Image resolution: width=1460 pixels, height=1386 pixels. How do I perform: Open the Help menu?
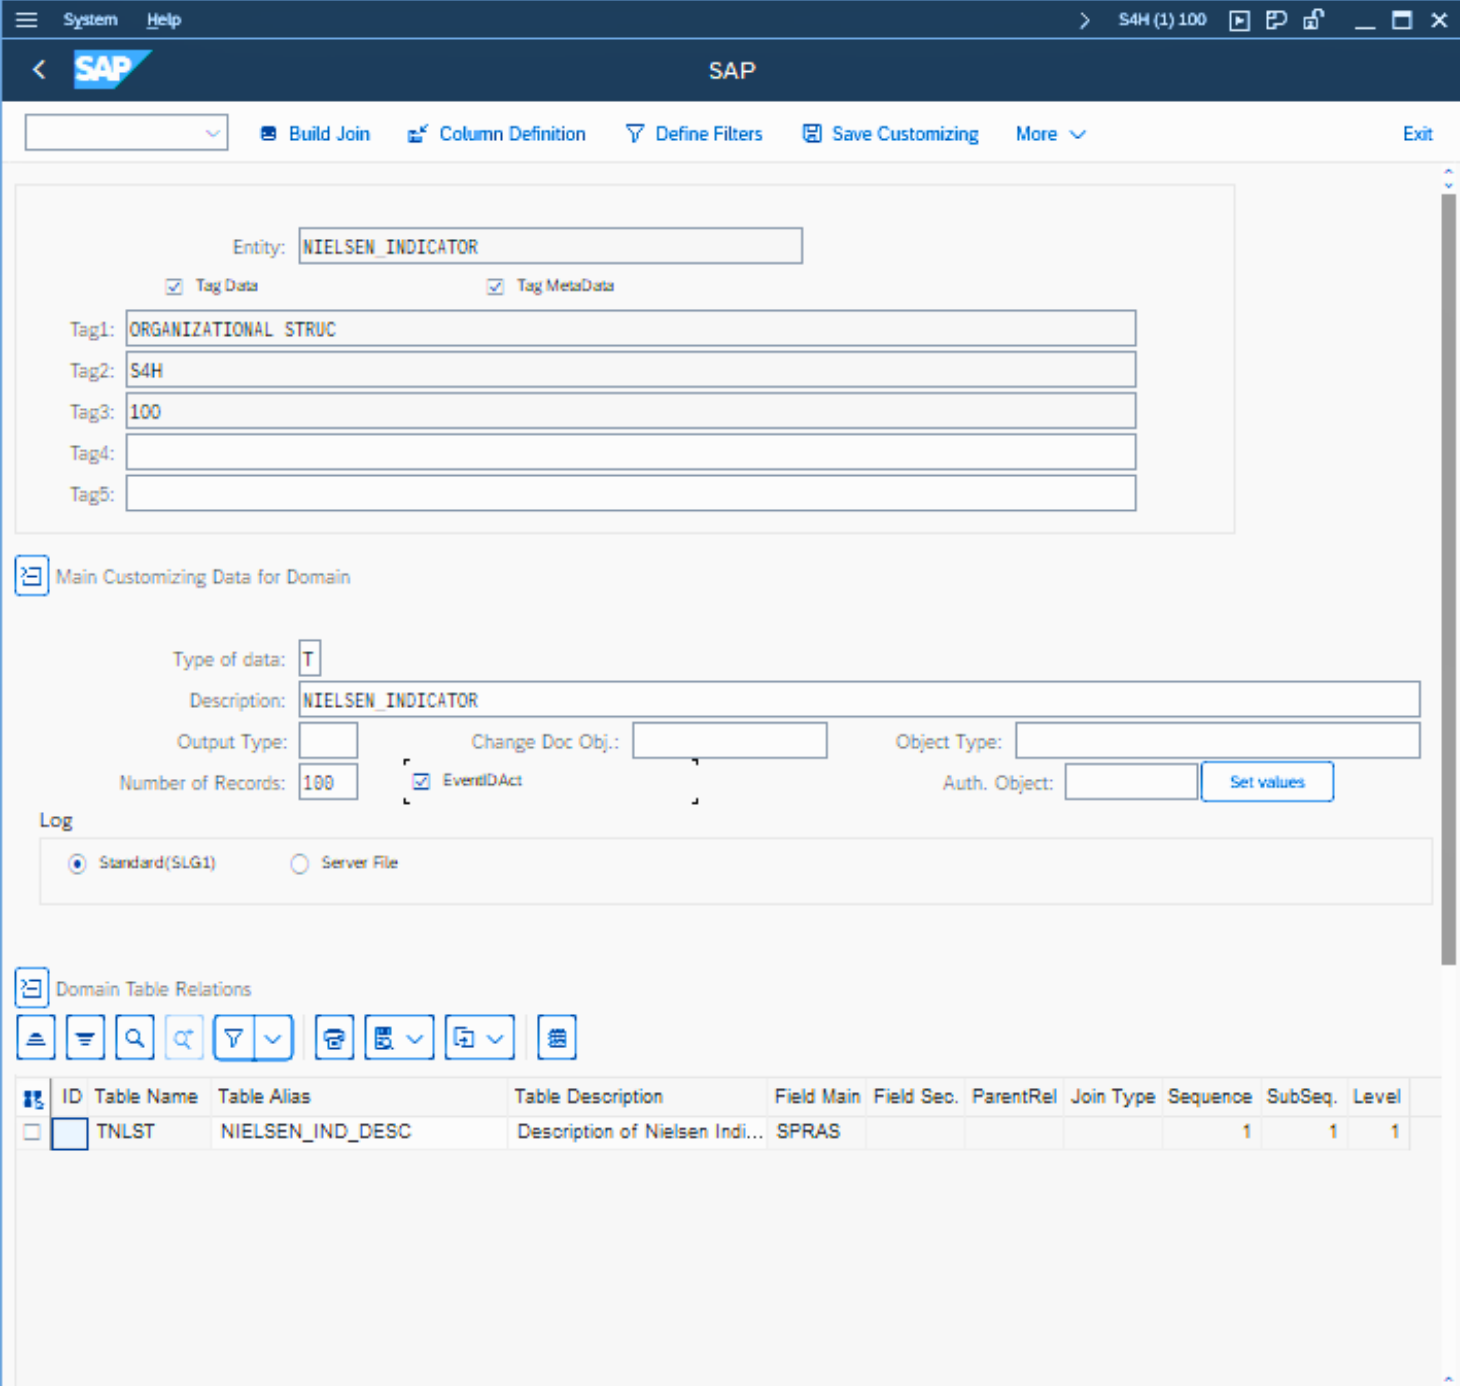tap(163, 19)
